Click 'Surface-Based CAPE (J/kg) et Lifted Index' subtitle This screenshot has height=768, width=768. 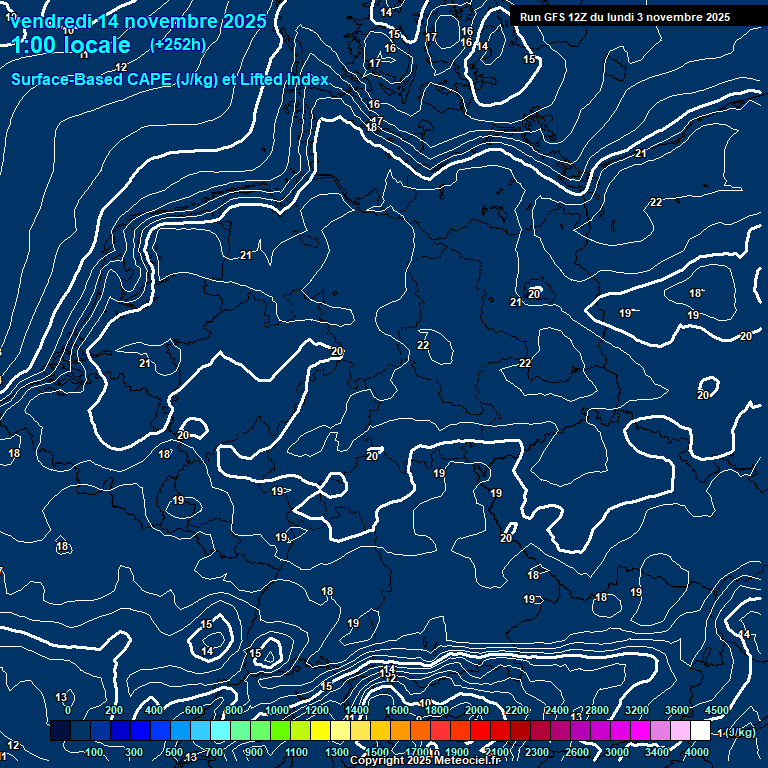point(169,79)
